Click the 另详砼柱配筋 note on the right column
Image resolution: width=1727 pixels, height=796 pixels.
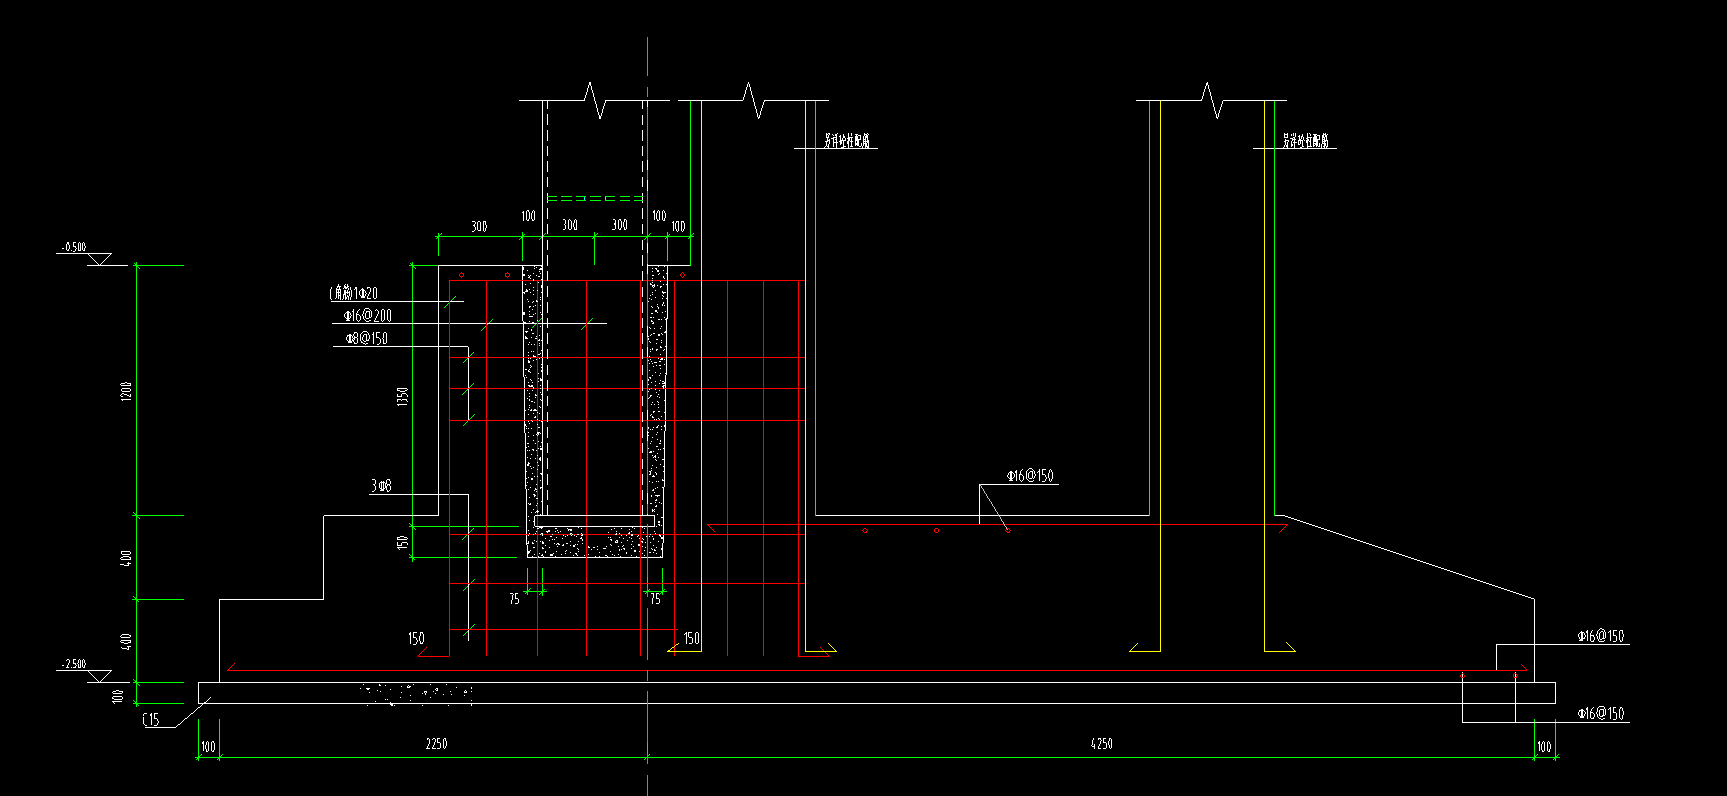1306,142
